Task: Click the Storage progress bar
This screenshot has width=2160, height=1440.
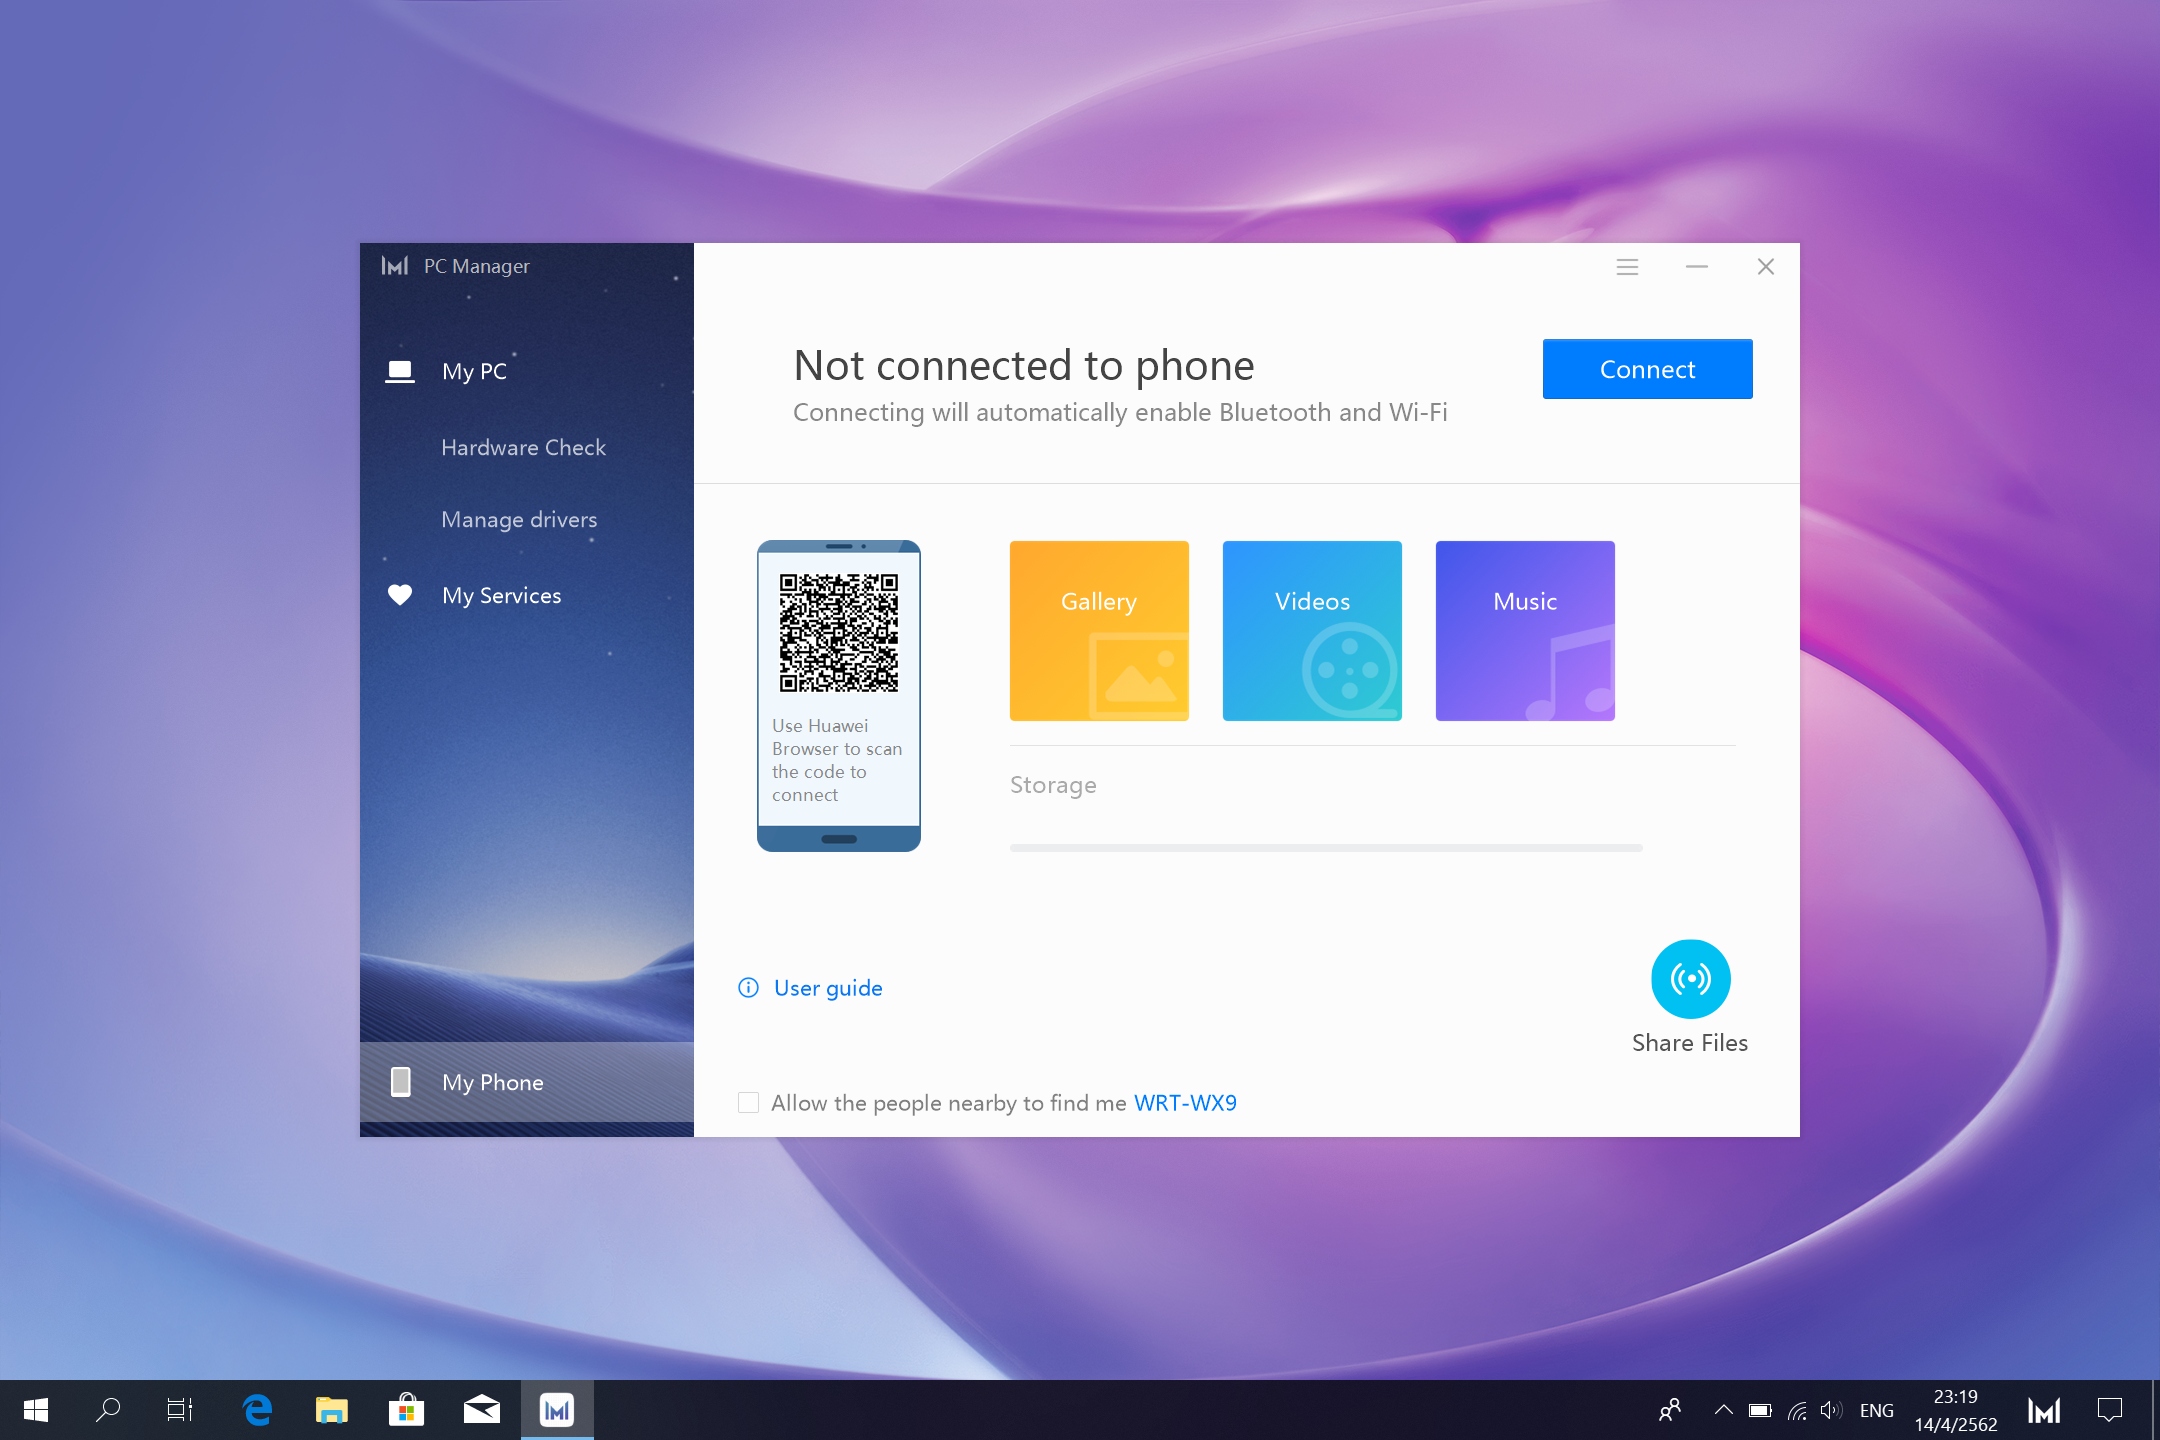Action: pos(1326,848)
